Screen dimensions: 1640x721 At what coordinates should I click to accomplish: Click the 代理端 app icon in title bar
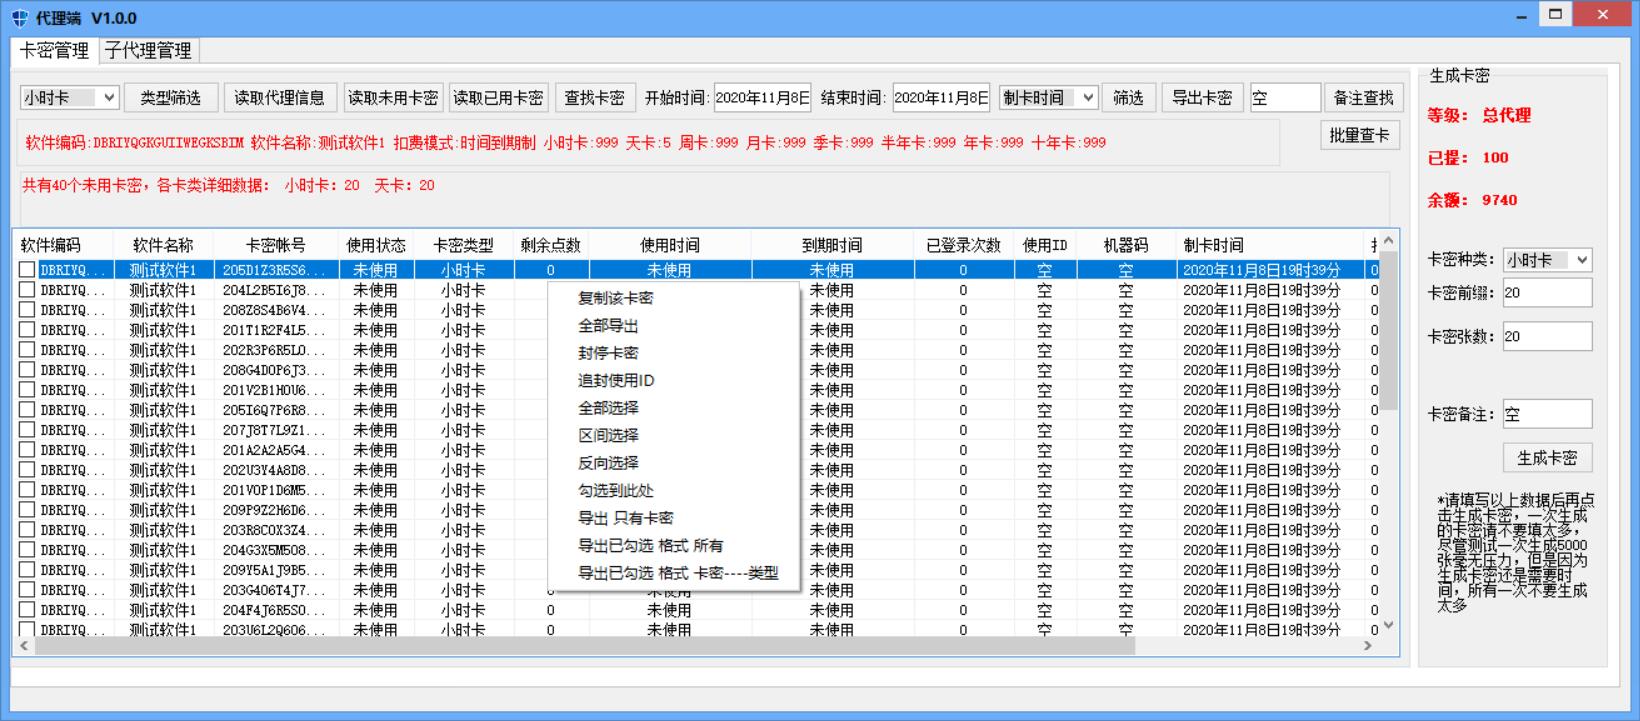tap(19, 18)
